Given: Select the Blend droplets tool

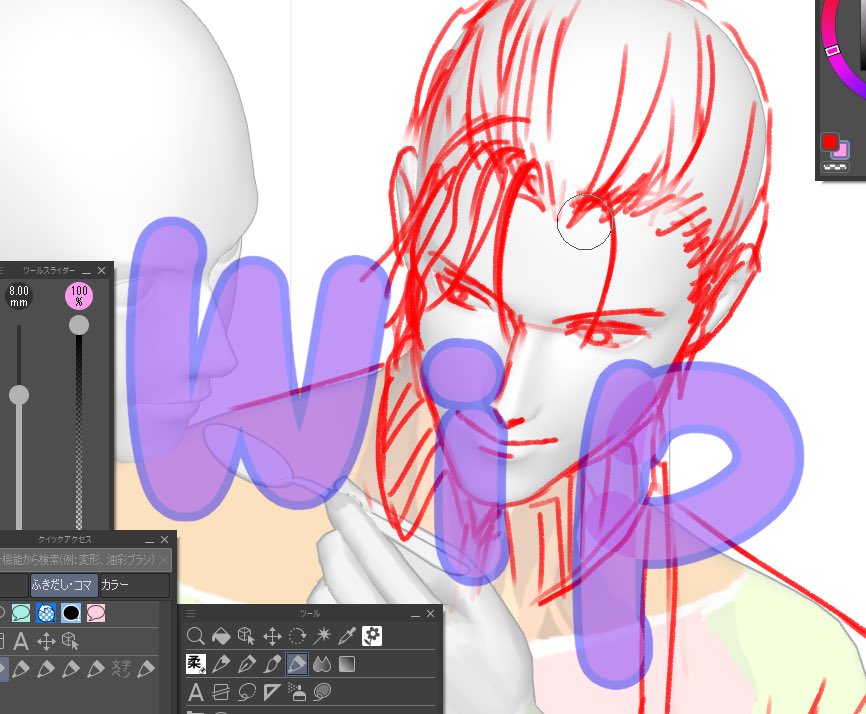Looking at the screenshot, I should (322, 664).
